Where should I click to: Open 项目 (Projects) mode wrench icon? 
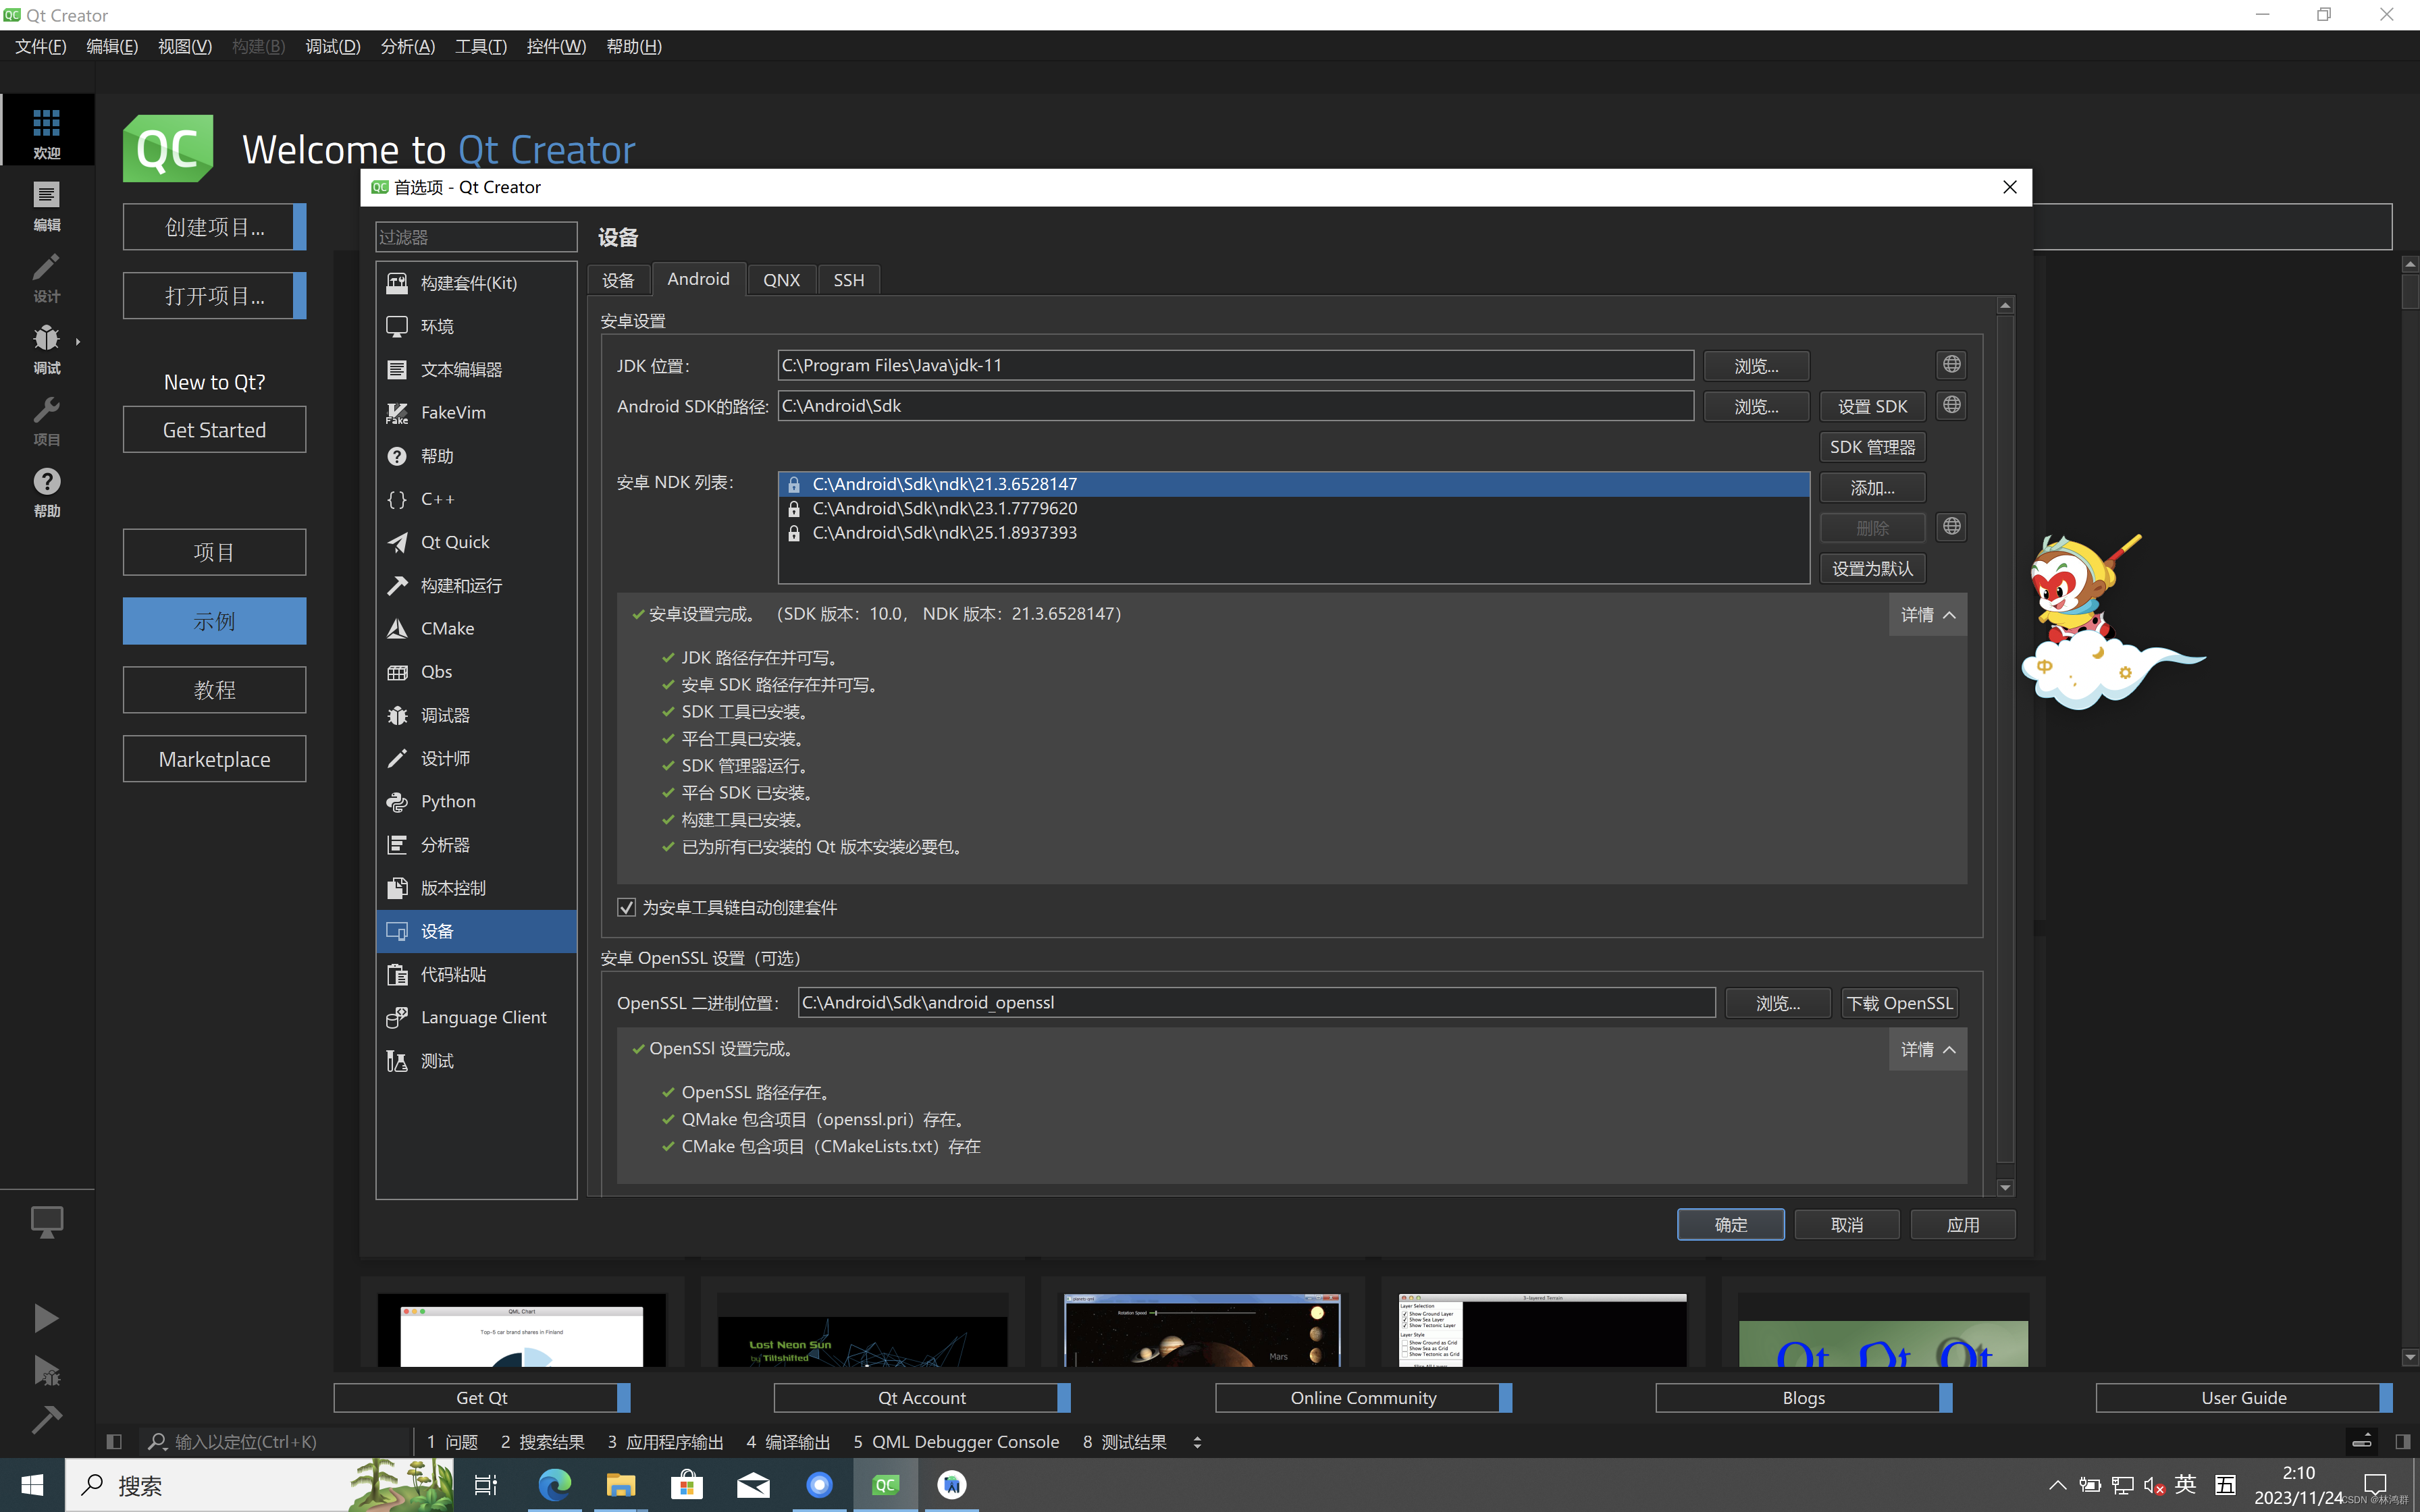coord(47,421)
